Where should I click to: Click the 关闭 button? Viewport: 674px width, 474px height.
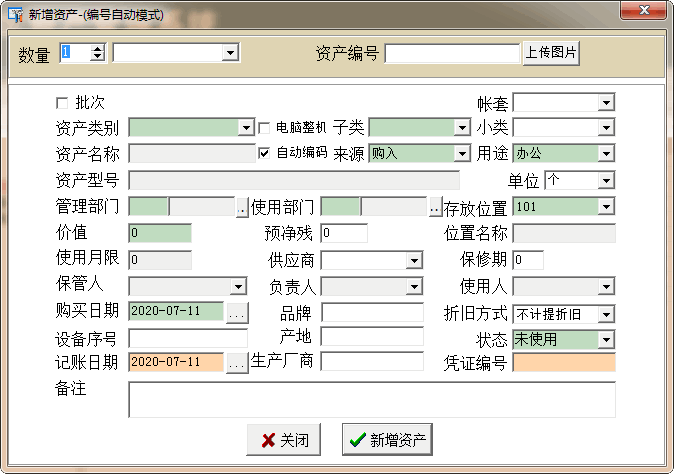285,440
